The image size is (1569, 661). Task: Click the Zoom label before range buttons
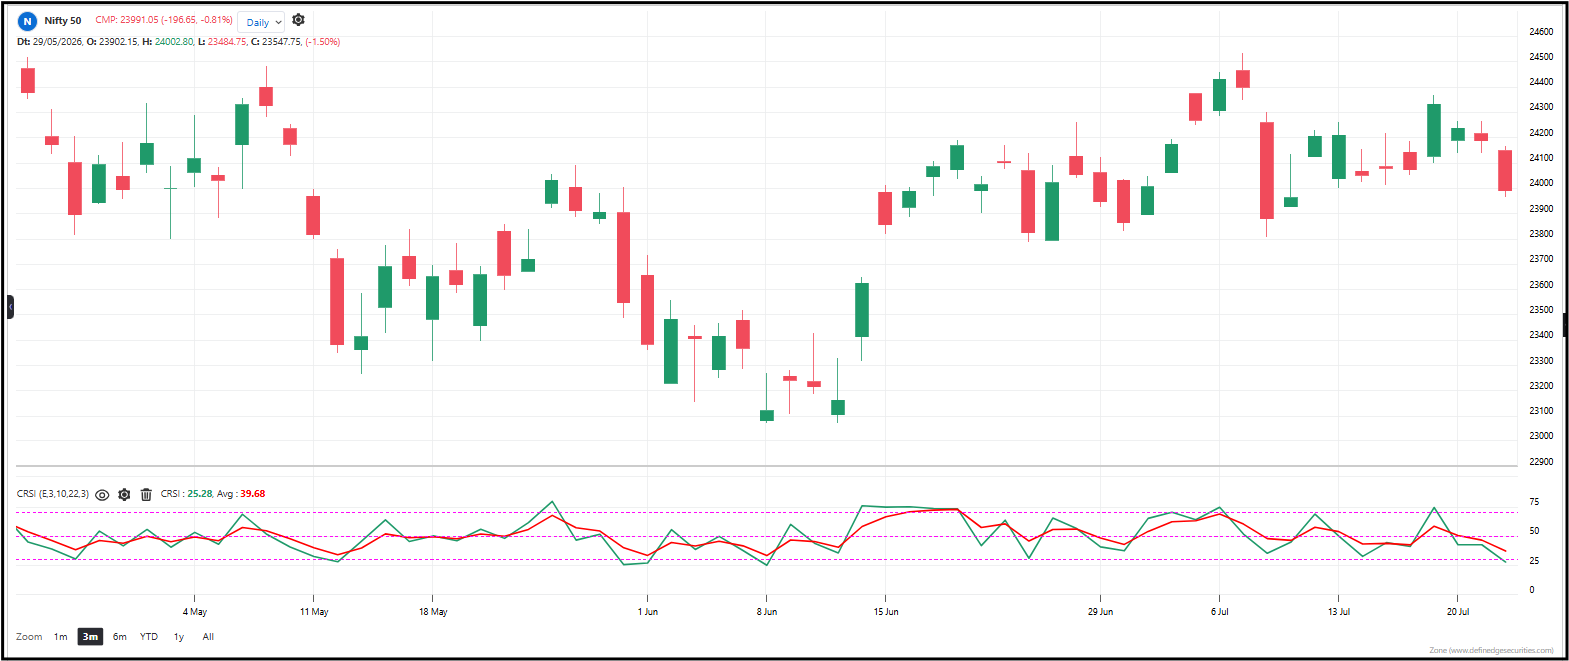tap(29, 637)
